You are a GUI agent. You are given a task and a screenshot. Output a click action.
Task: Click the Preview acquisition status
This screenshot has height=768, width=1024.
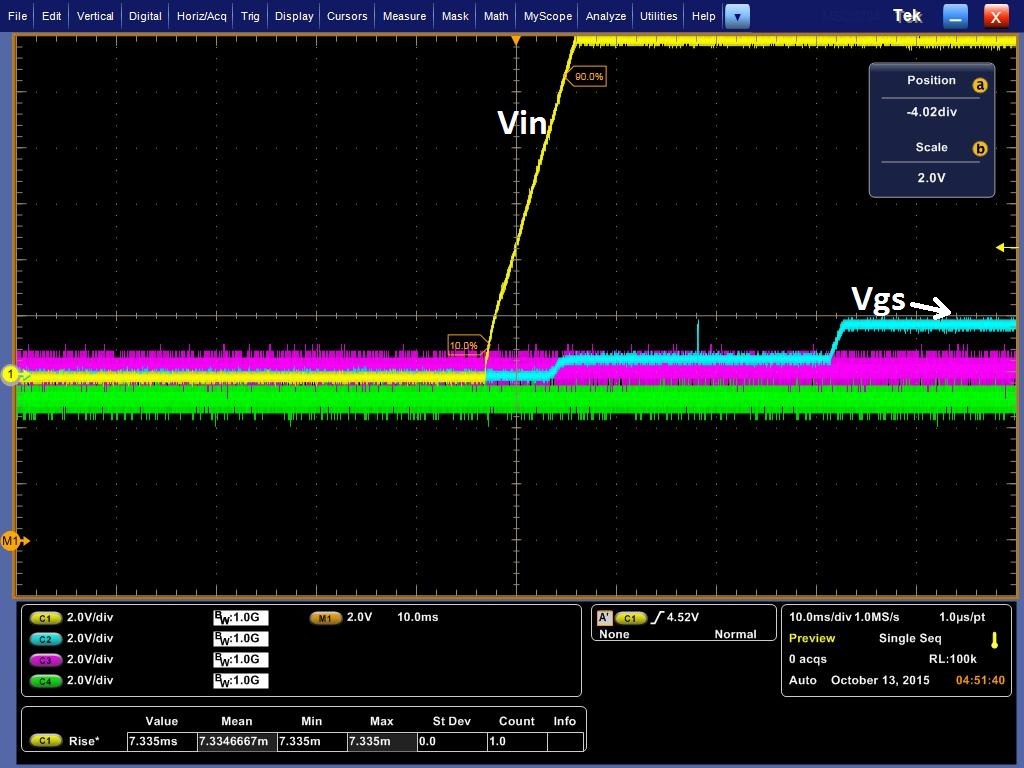812,638
